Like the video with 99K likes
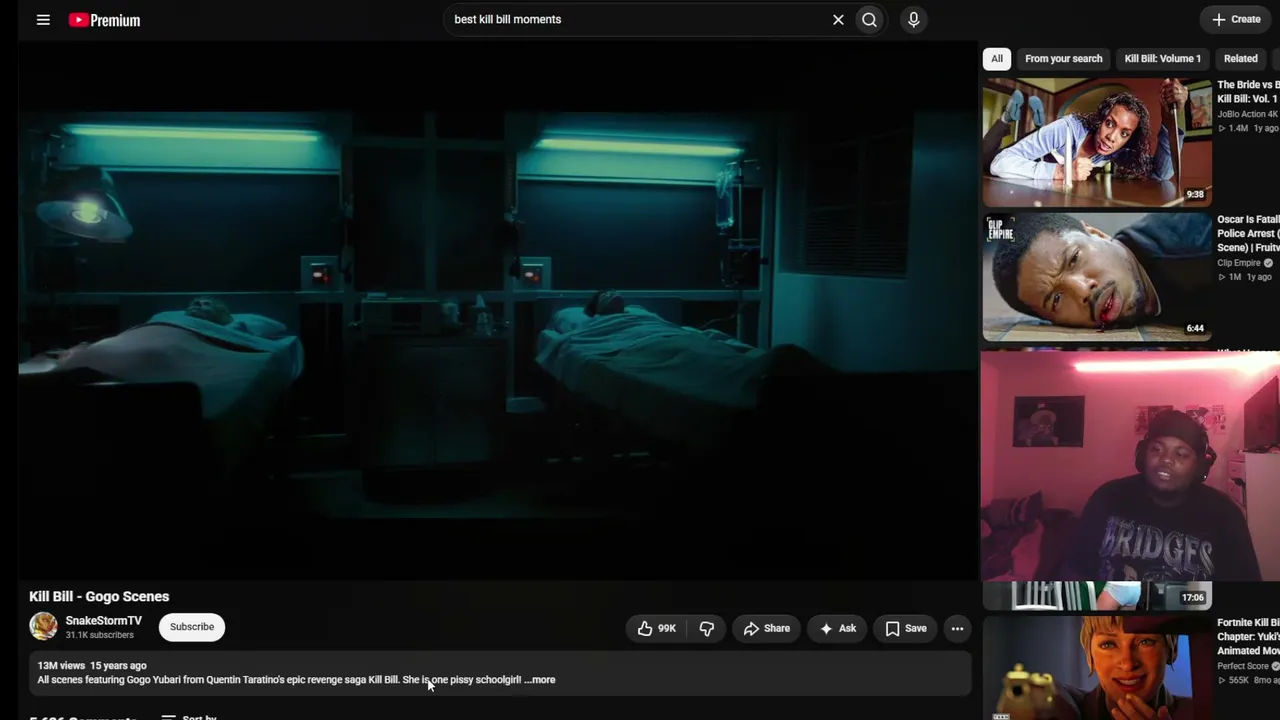Viewport: 1280px width, 720px height. tap(656, 628)
